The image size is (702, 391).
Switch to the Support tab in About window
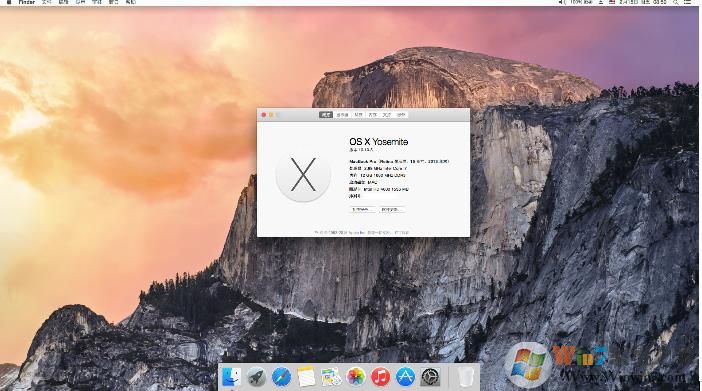pyautogui.click(x=386, y=115)
